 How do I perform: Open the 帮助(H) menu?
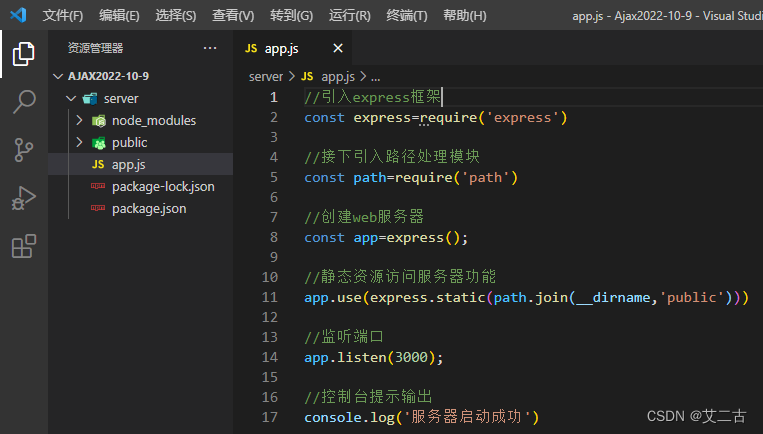click(x=465, y=16)
